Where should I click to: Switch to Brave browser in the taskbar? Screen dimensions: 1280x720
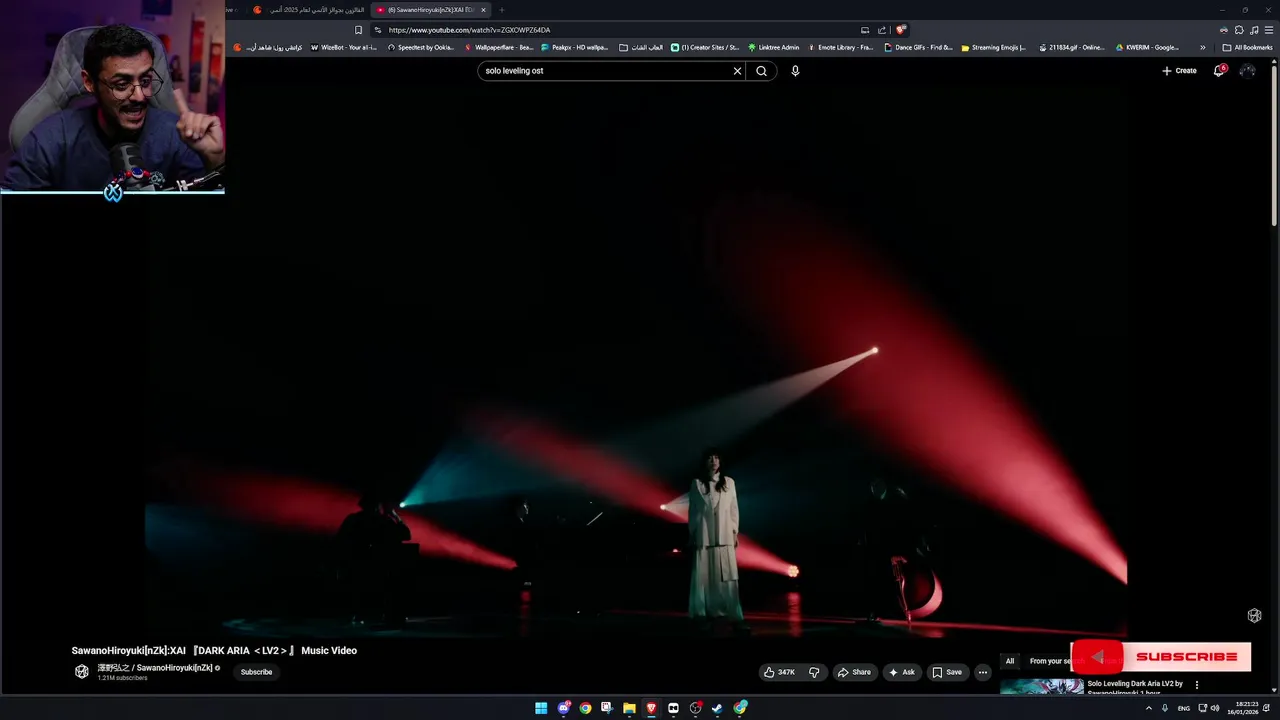tap(651, 708)
